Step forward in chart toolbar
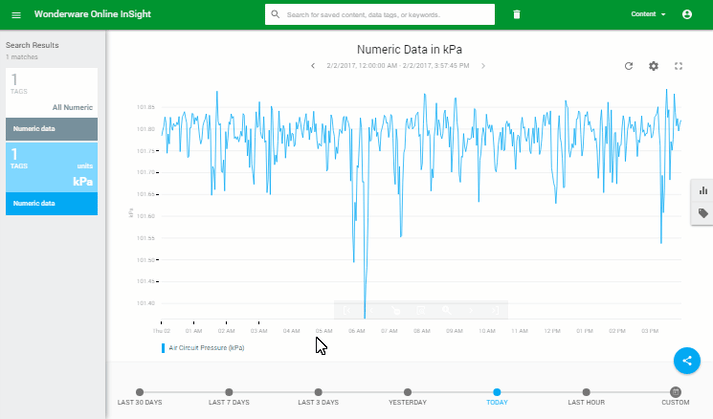 (x=471, y=310)
